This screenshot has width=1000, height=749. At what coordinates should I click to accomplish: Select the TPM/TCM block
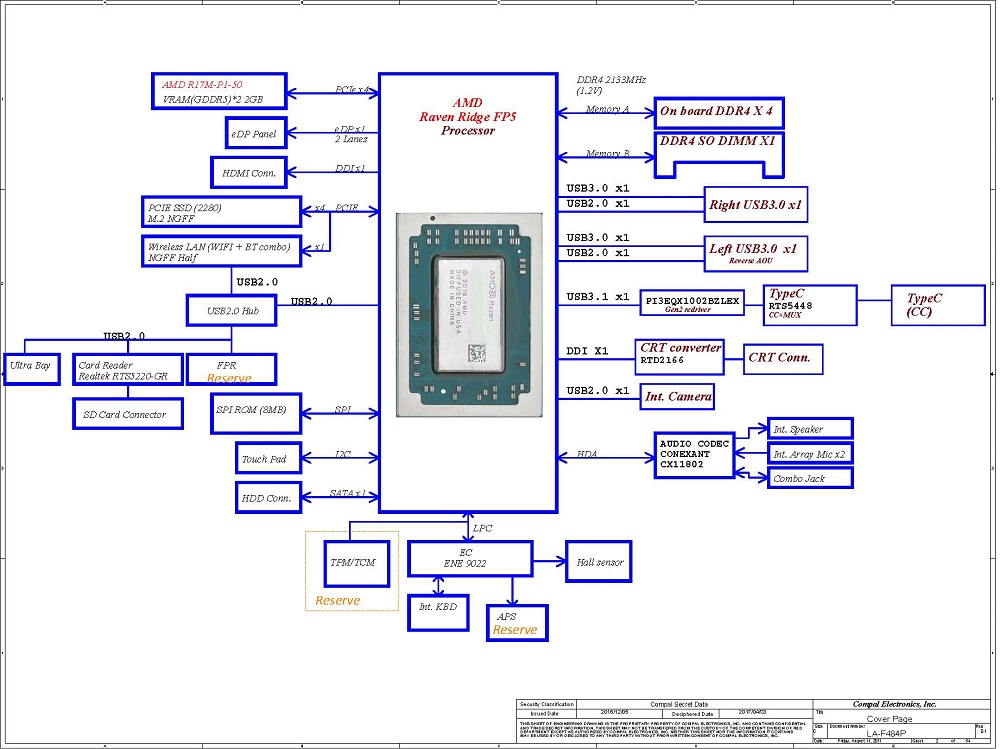pyautogui.click(x=357, y=563)
